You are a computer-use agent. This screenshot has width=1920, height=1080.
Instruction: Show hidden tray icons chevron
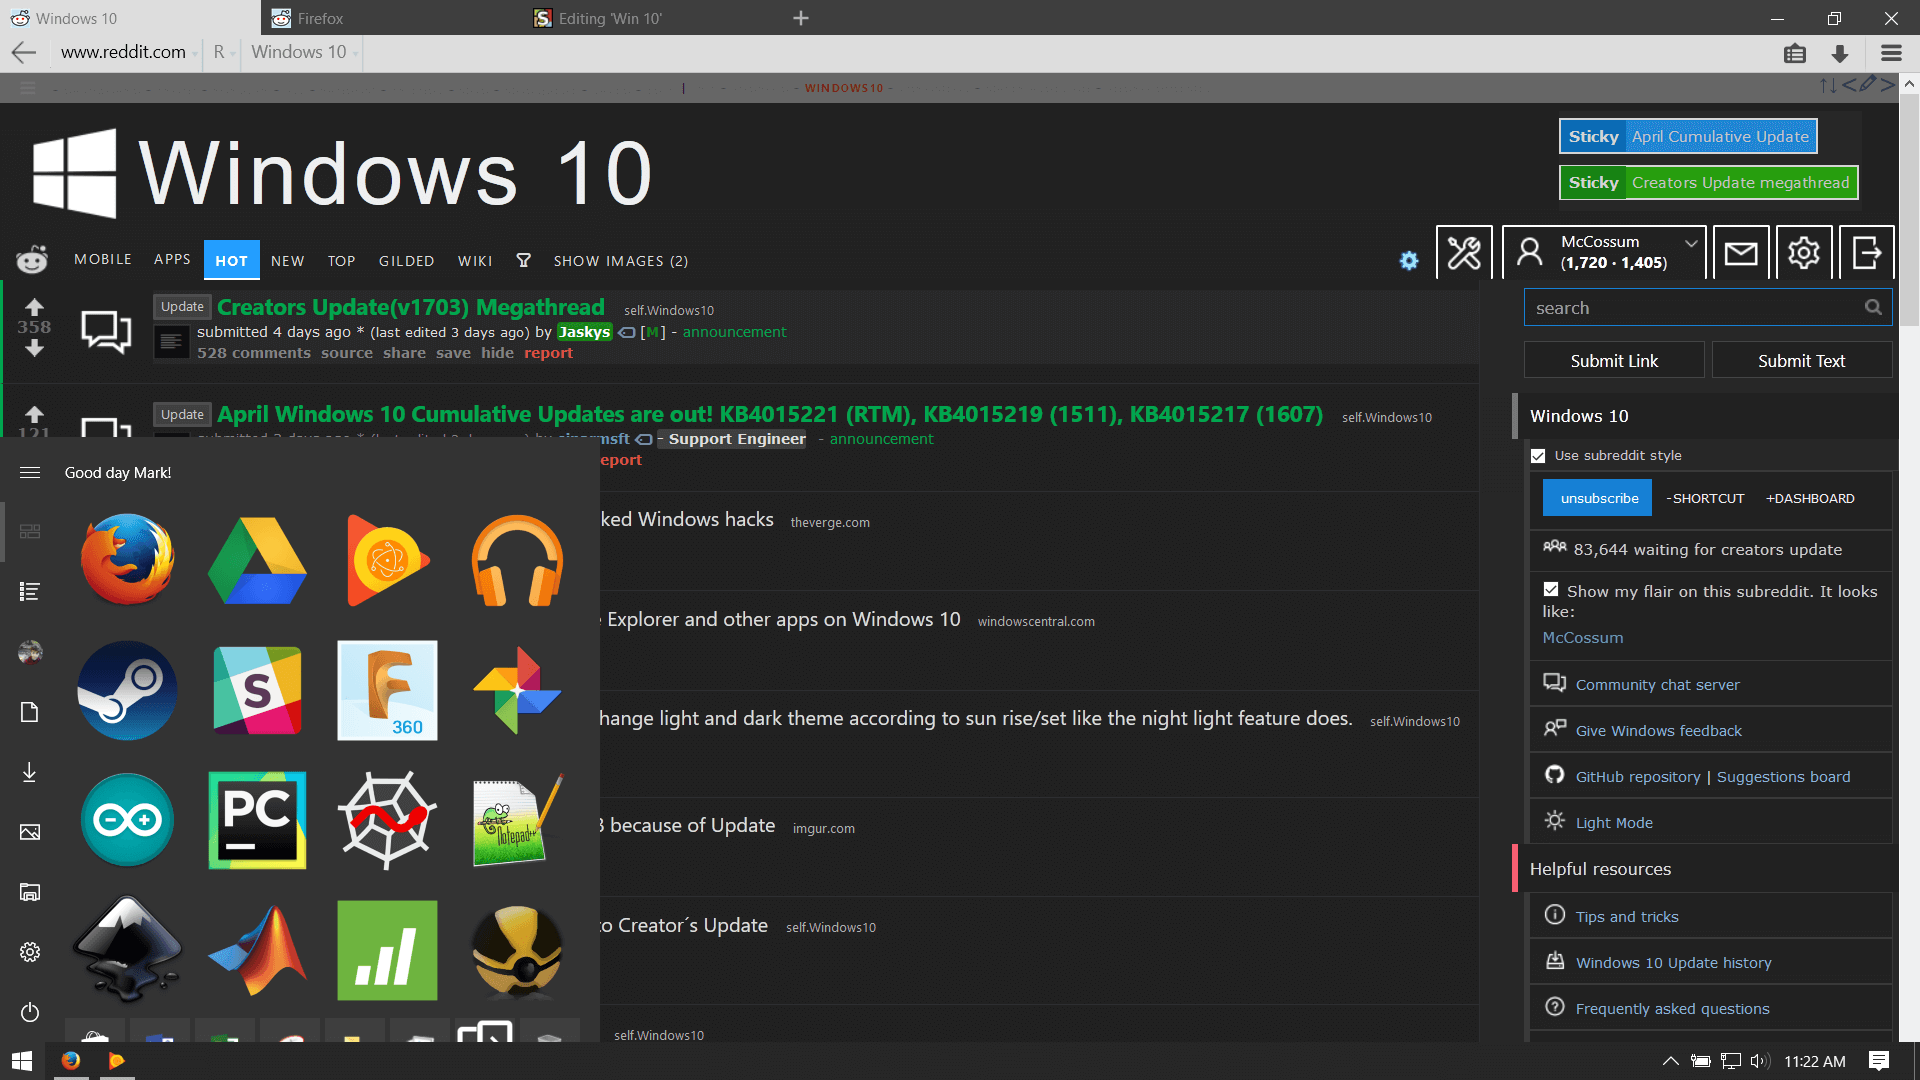[x=1670, y=1061]
